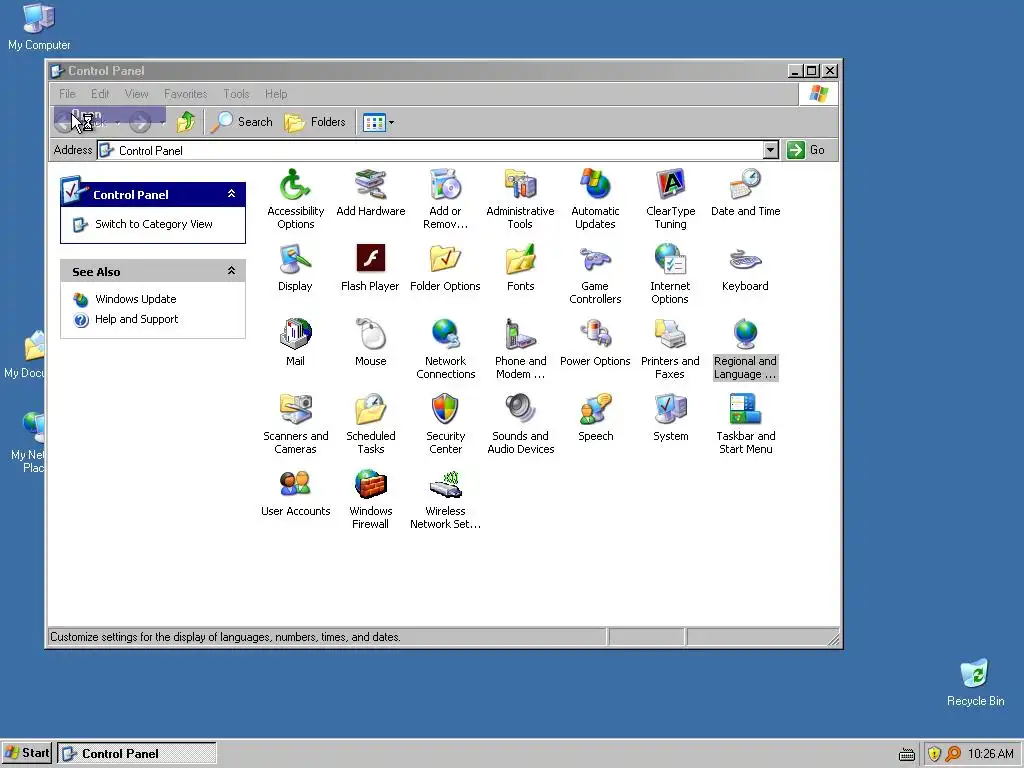Select Regional and Language options icon
Screen dimensions: 1024x768
[x=745, y=349]
